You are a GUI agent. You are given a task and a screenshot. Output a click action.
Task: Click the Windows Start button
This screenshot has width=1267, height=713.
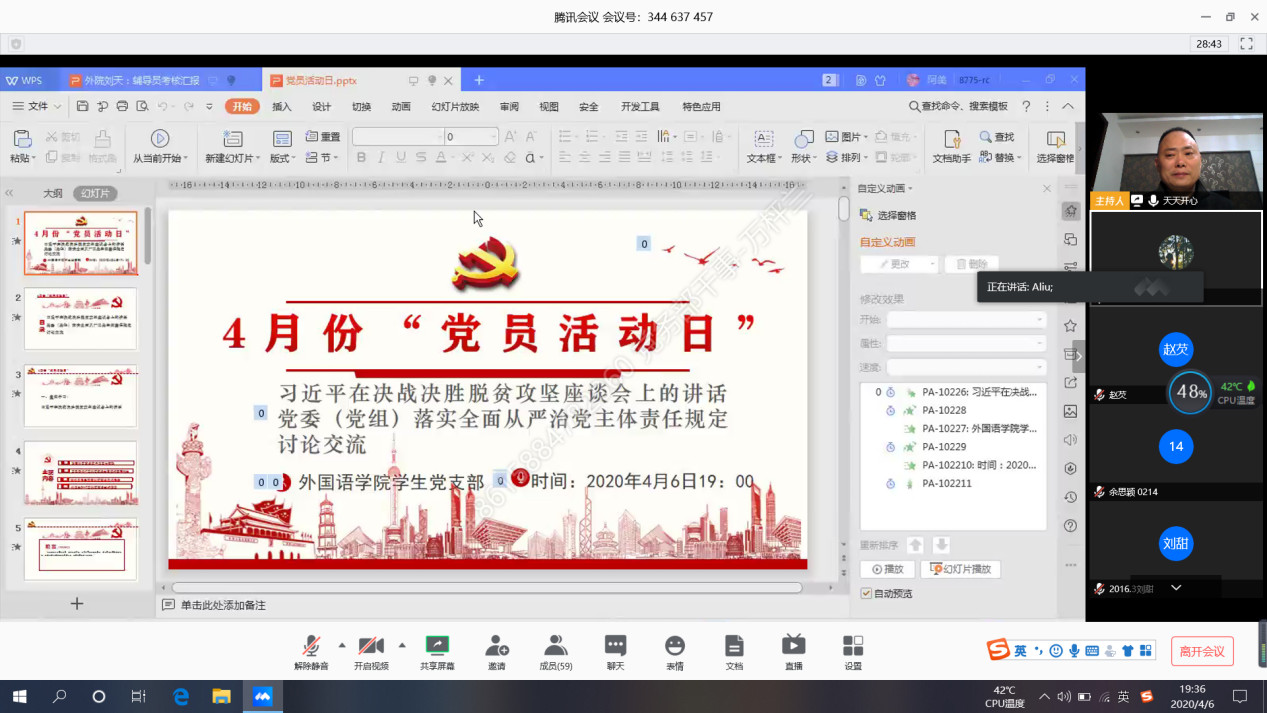tap(19, 696)
